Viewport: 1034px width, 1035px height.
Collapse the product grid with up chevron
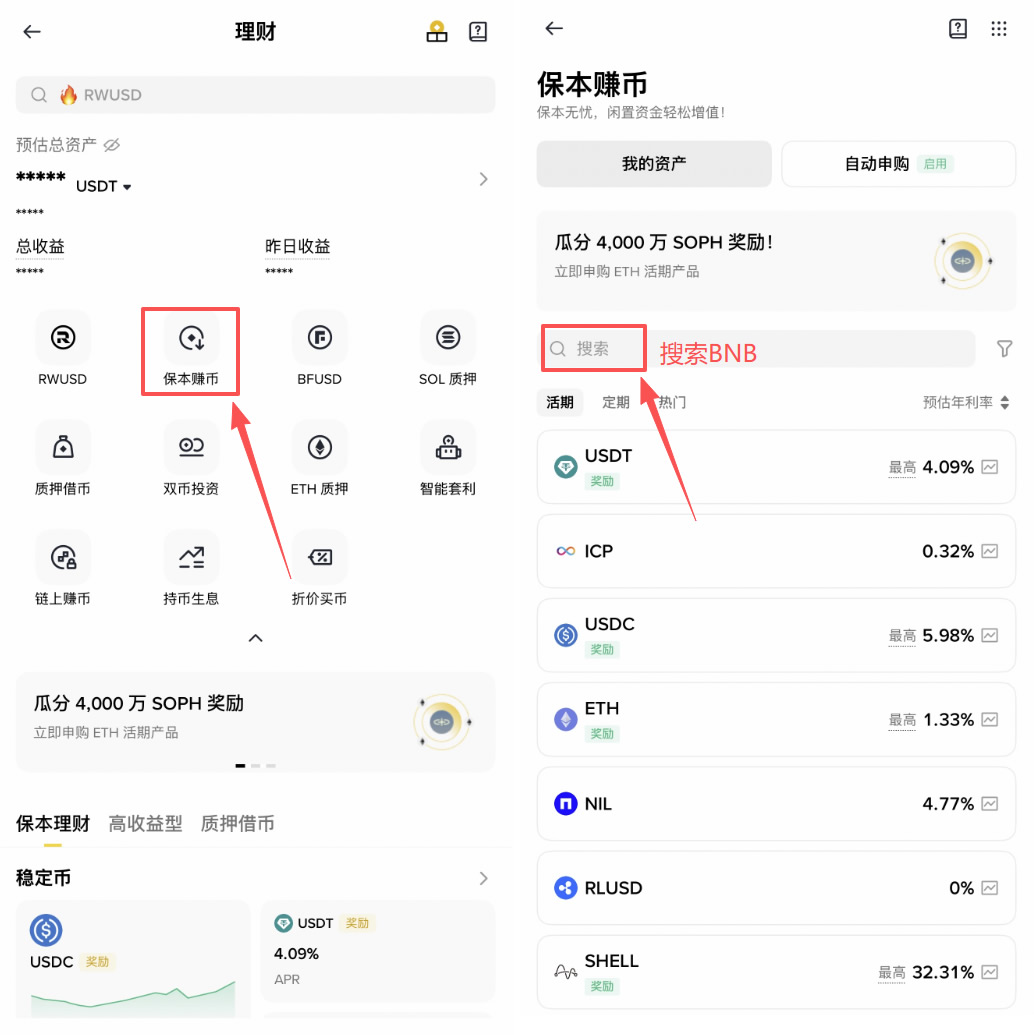(x=256, y=638)
